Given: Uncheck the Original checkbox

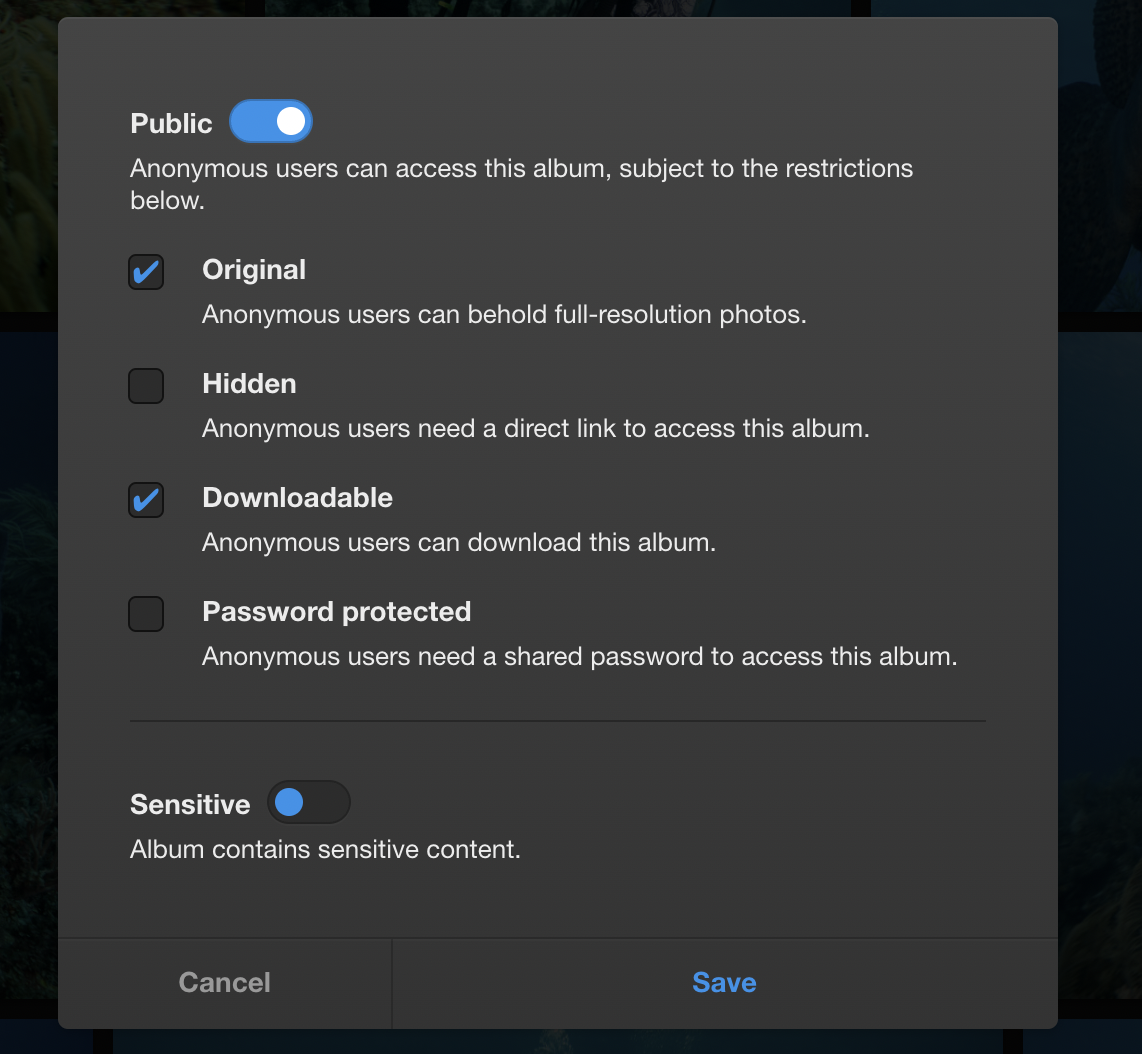Looking at the screenshot, I should tap(145, 271).
